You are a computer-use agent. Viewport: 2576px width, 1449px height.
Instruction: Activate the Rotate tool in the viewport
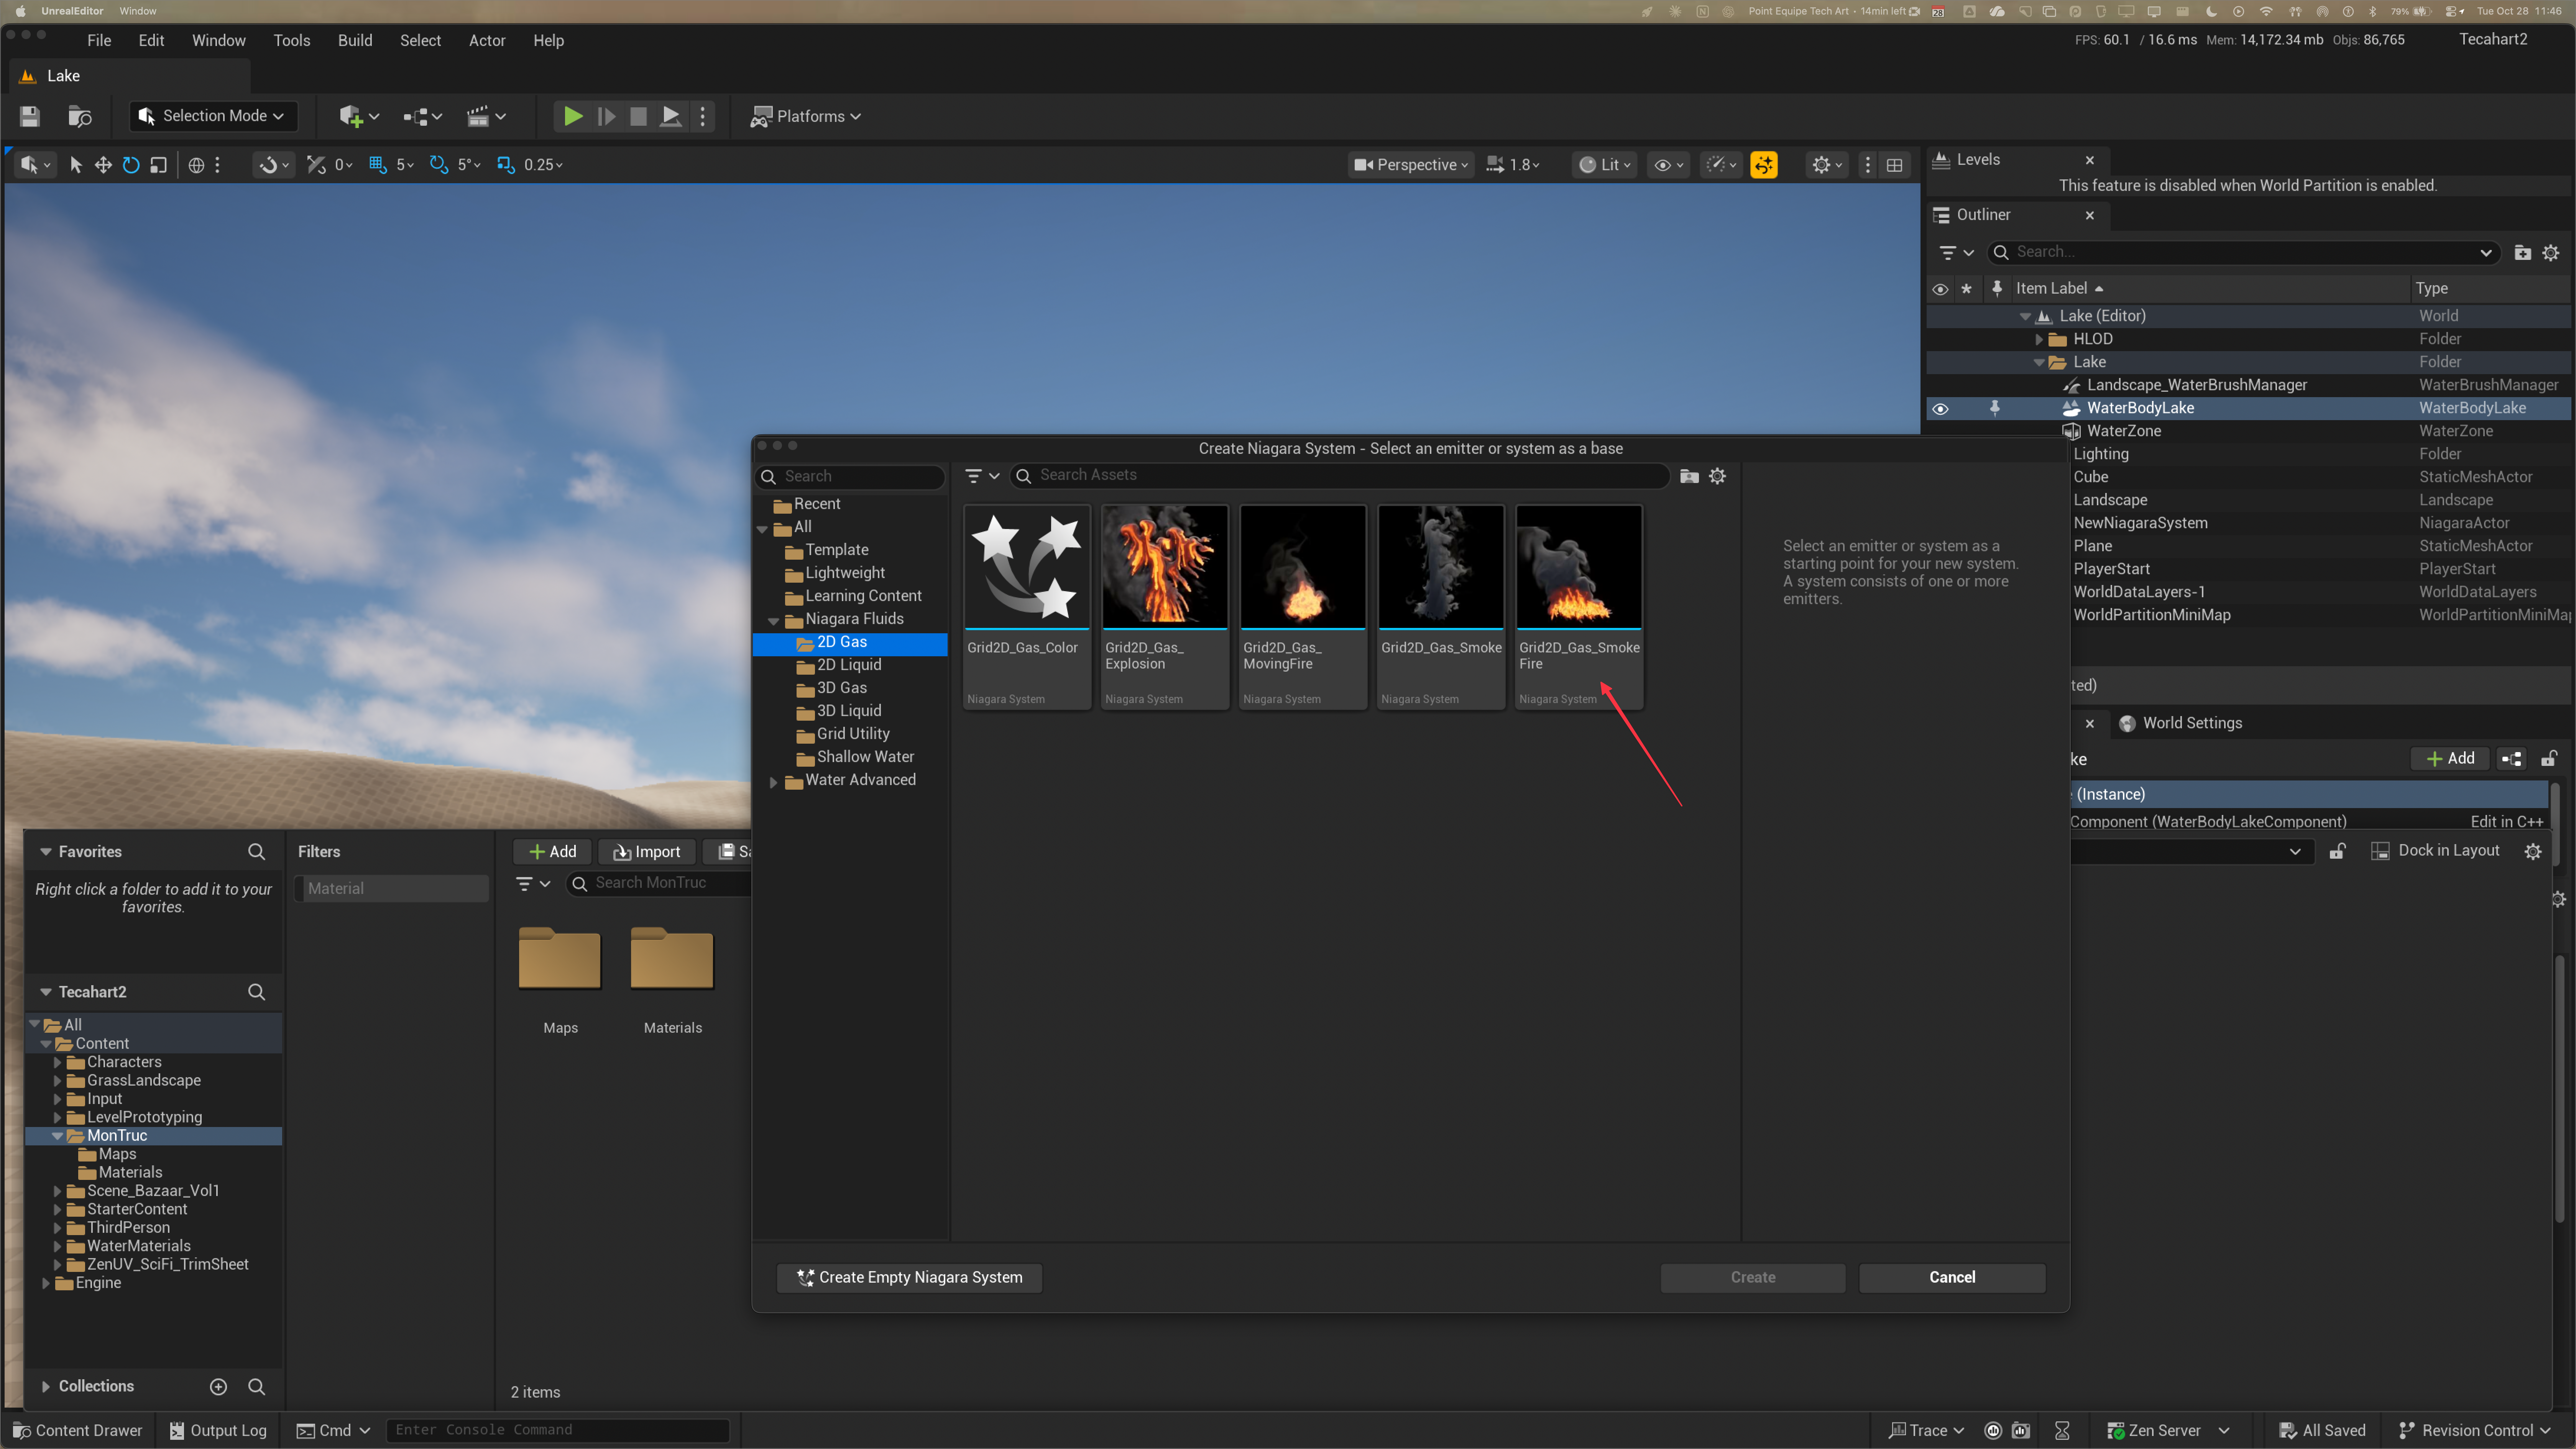pyautogui.click(x=131, y=165)
